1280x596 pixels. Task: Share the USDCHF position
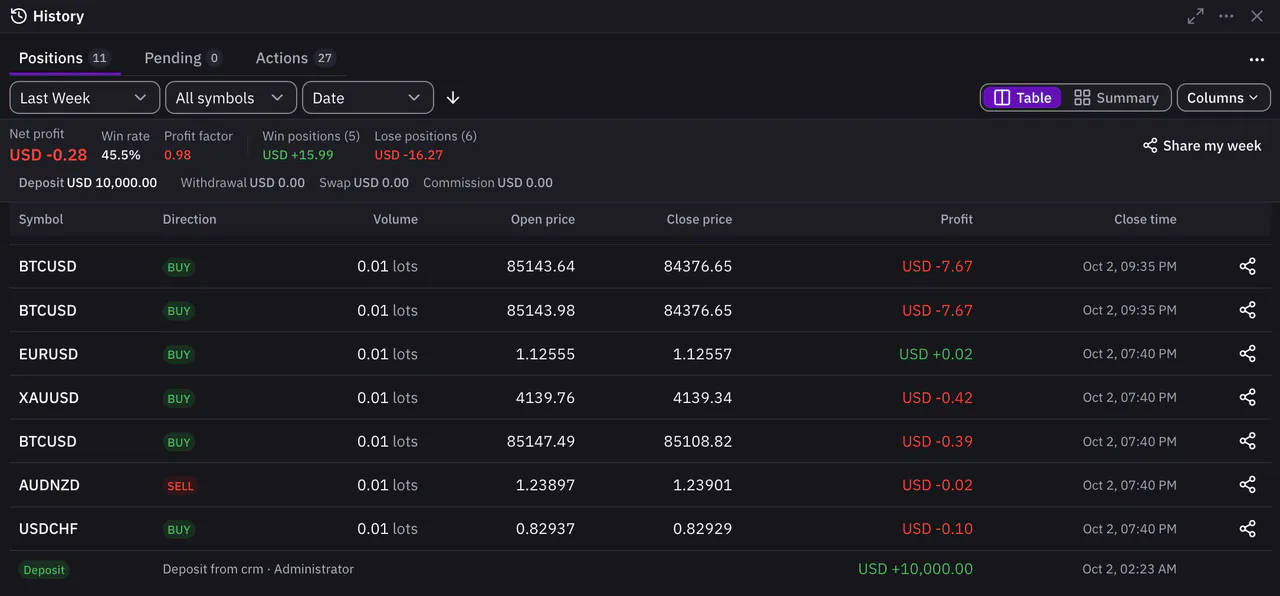(x=1247, y=529)
